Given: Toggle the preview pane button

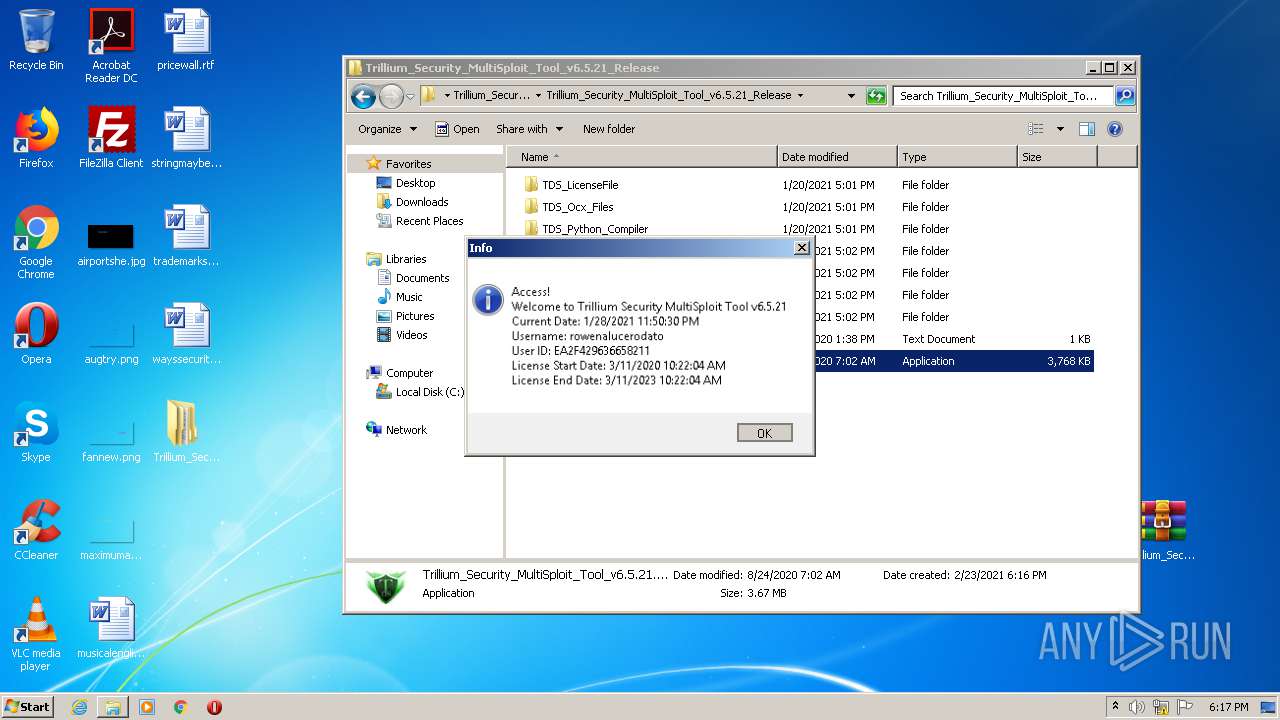Looking at the screenshot, I should point(1087,129).
